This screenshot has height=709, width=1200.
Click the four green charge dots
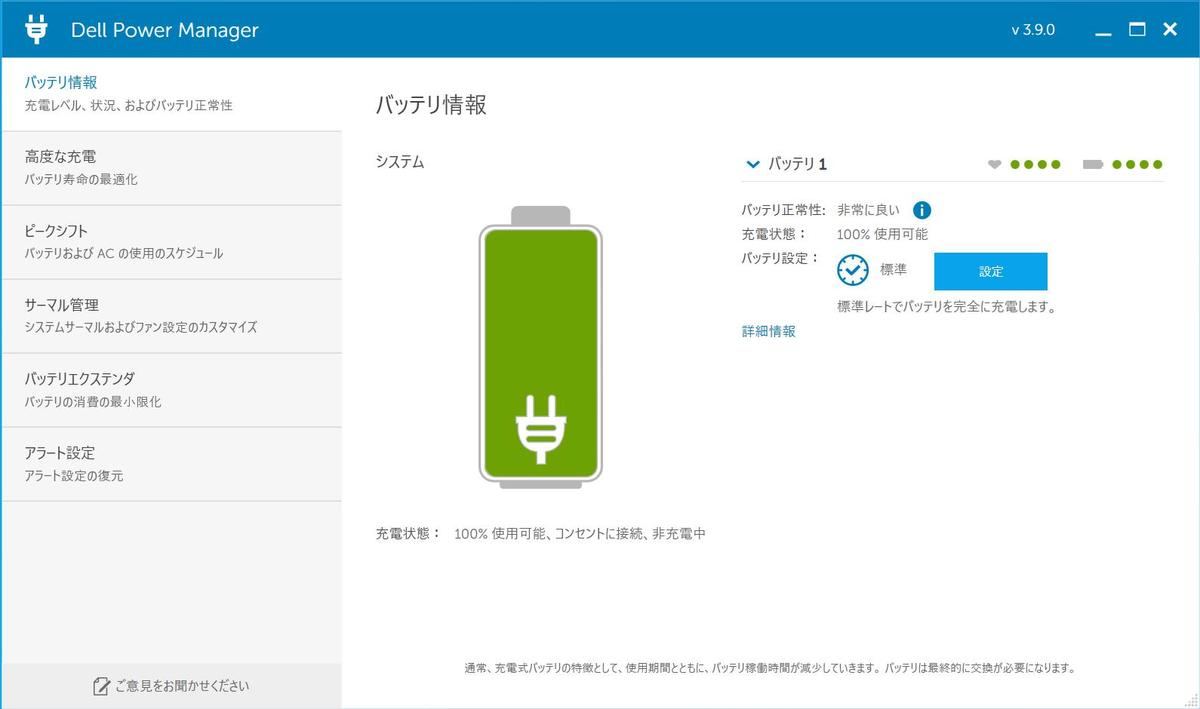pyautogui.click(x=1137, y=164)
